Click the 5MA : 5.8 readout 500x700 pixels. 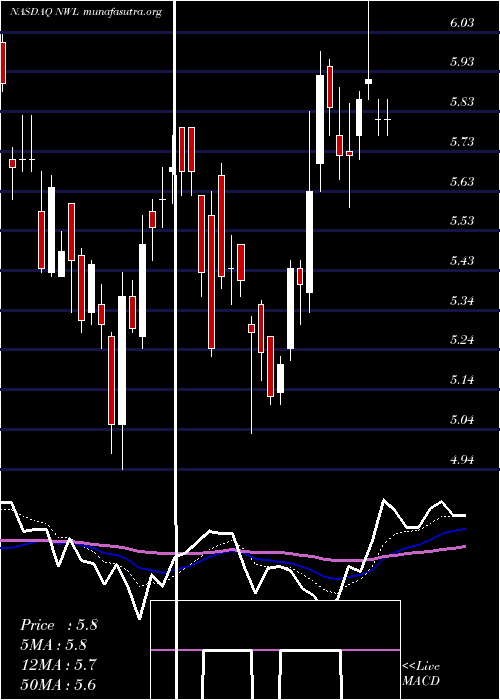(x=54, y=645)
